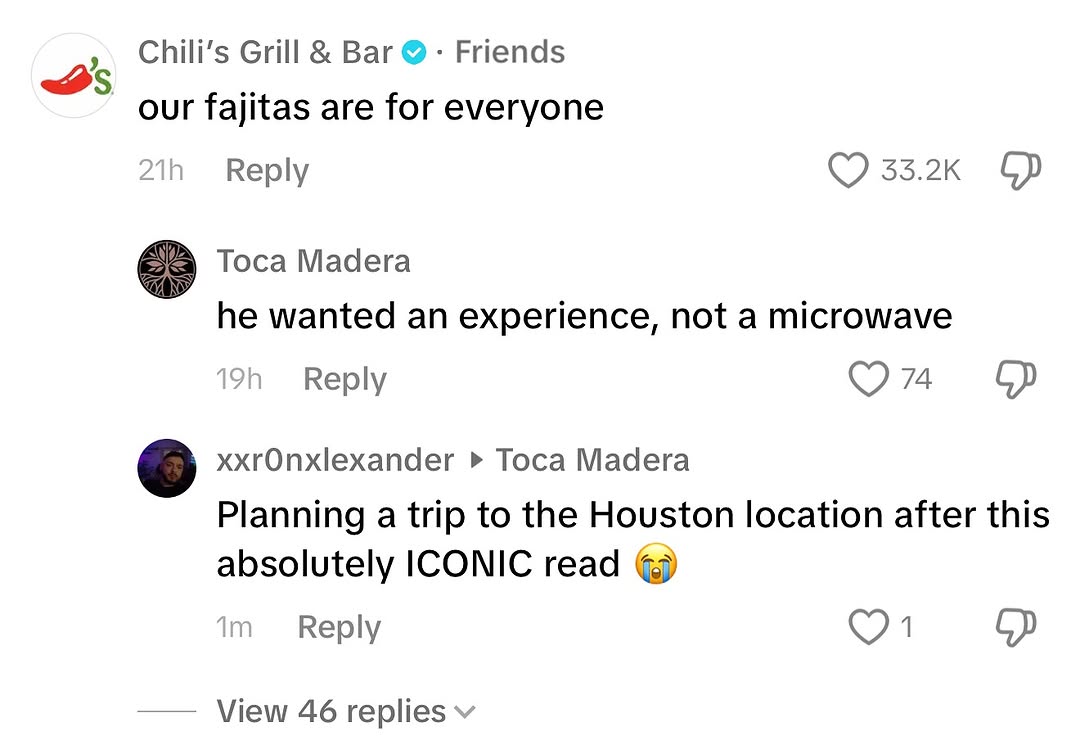Screen dimensions: 1080x745
Task: Open the Toca Madera username link
Action: coord(313,261)
